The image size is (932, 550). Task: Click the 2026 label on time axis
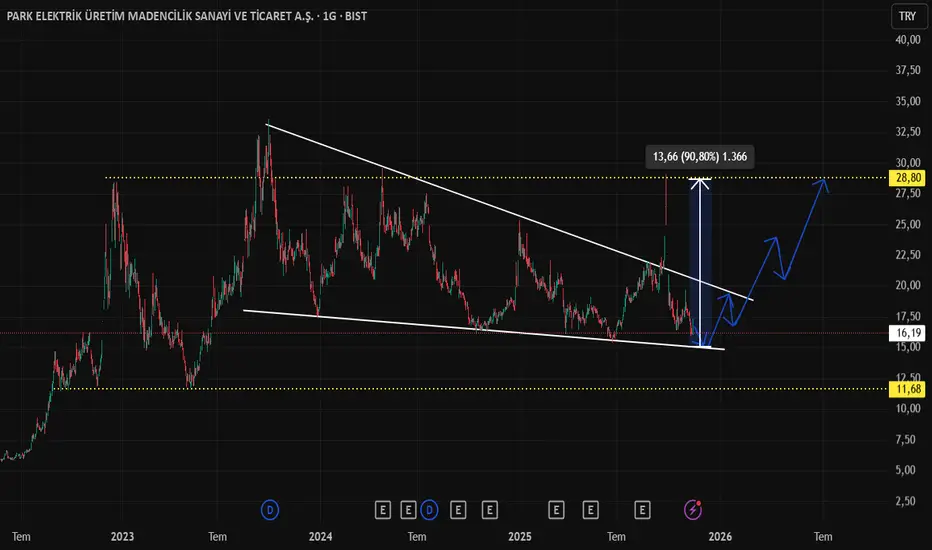point(720,536)
